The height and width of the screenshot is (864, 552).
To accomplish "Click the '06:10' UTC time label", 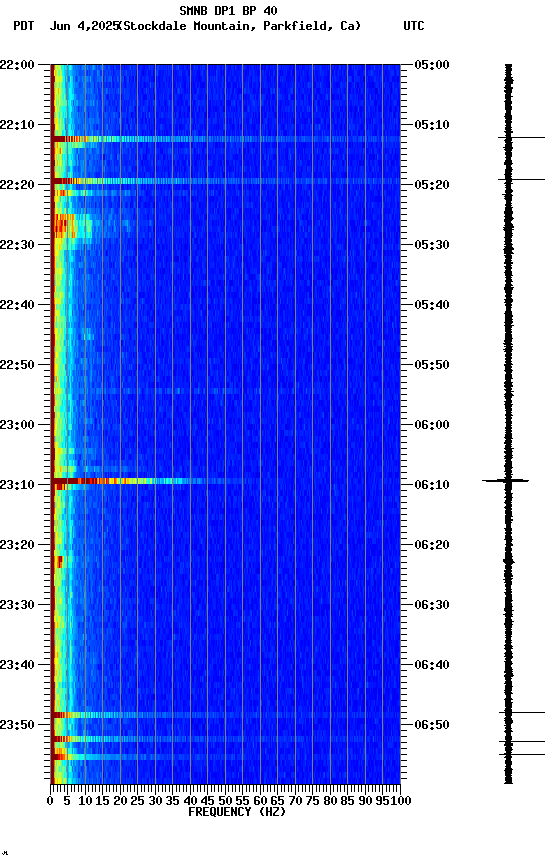I will coord(431,485).
